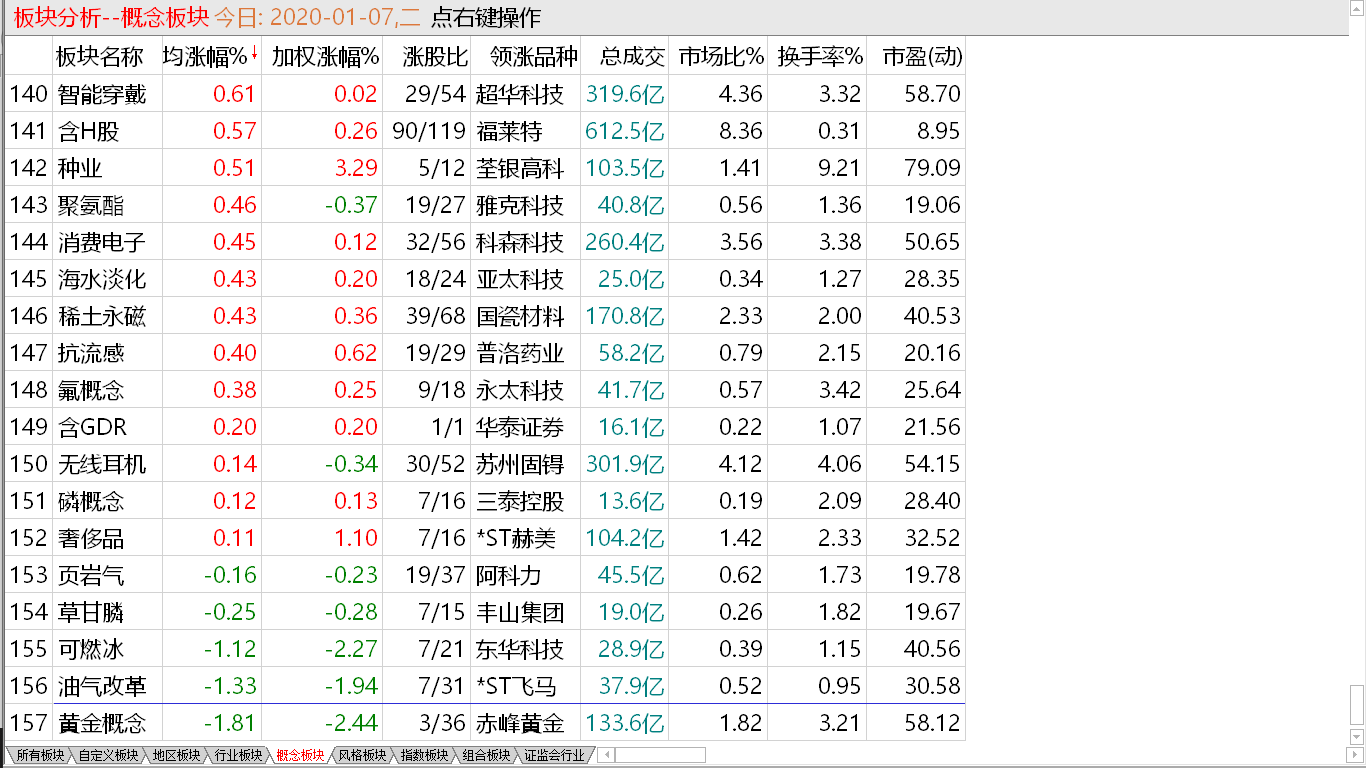Sort by the 总成交 column header
This screenshot has height=768, width=1366.
tap(634, 57)
